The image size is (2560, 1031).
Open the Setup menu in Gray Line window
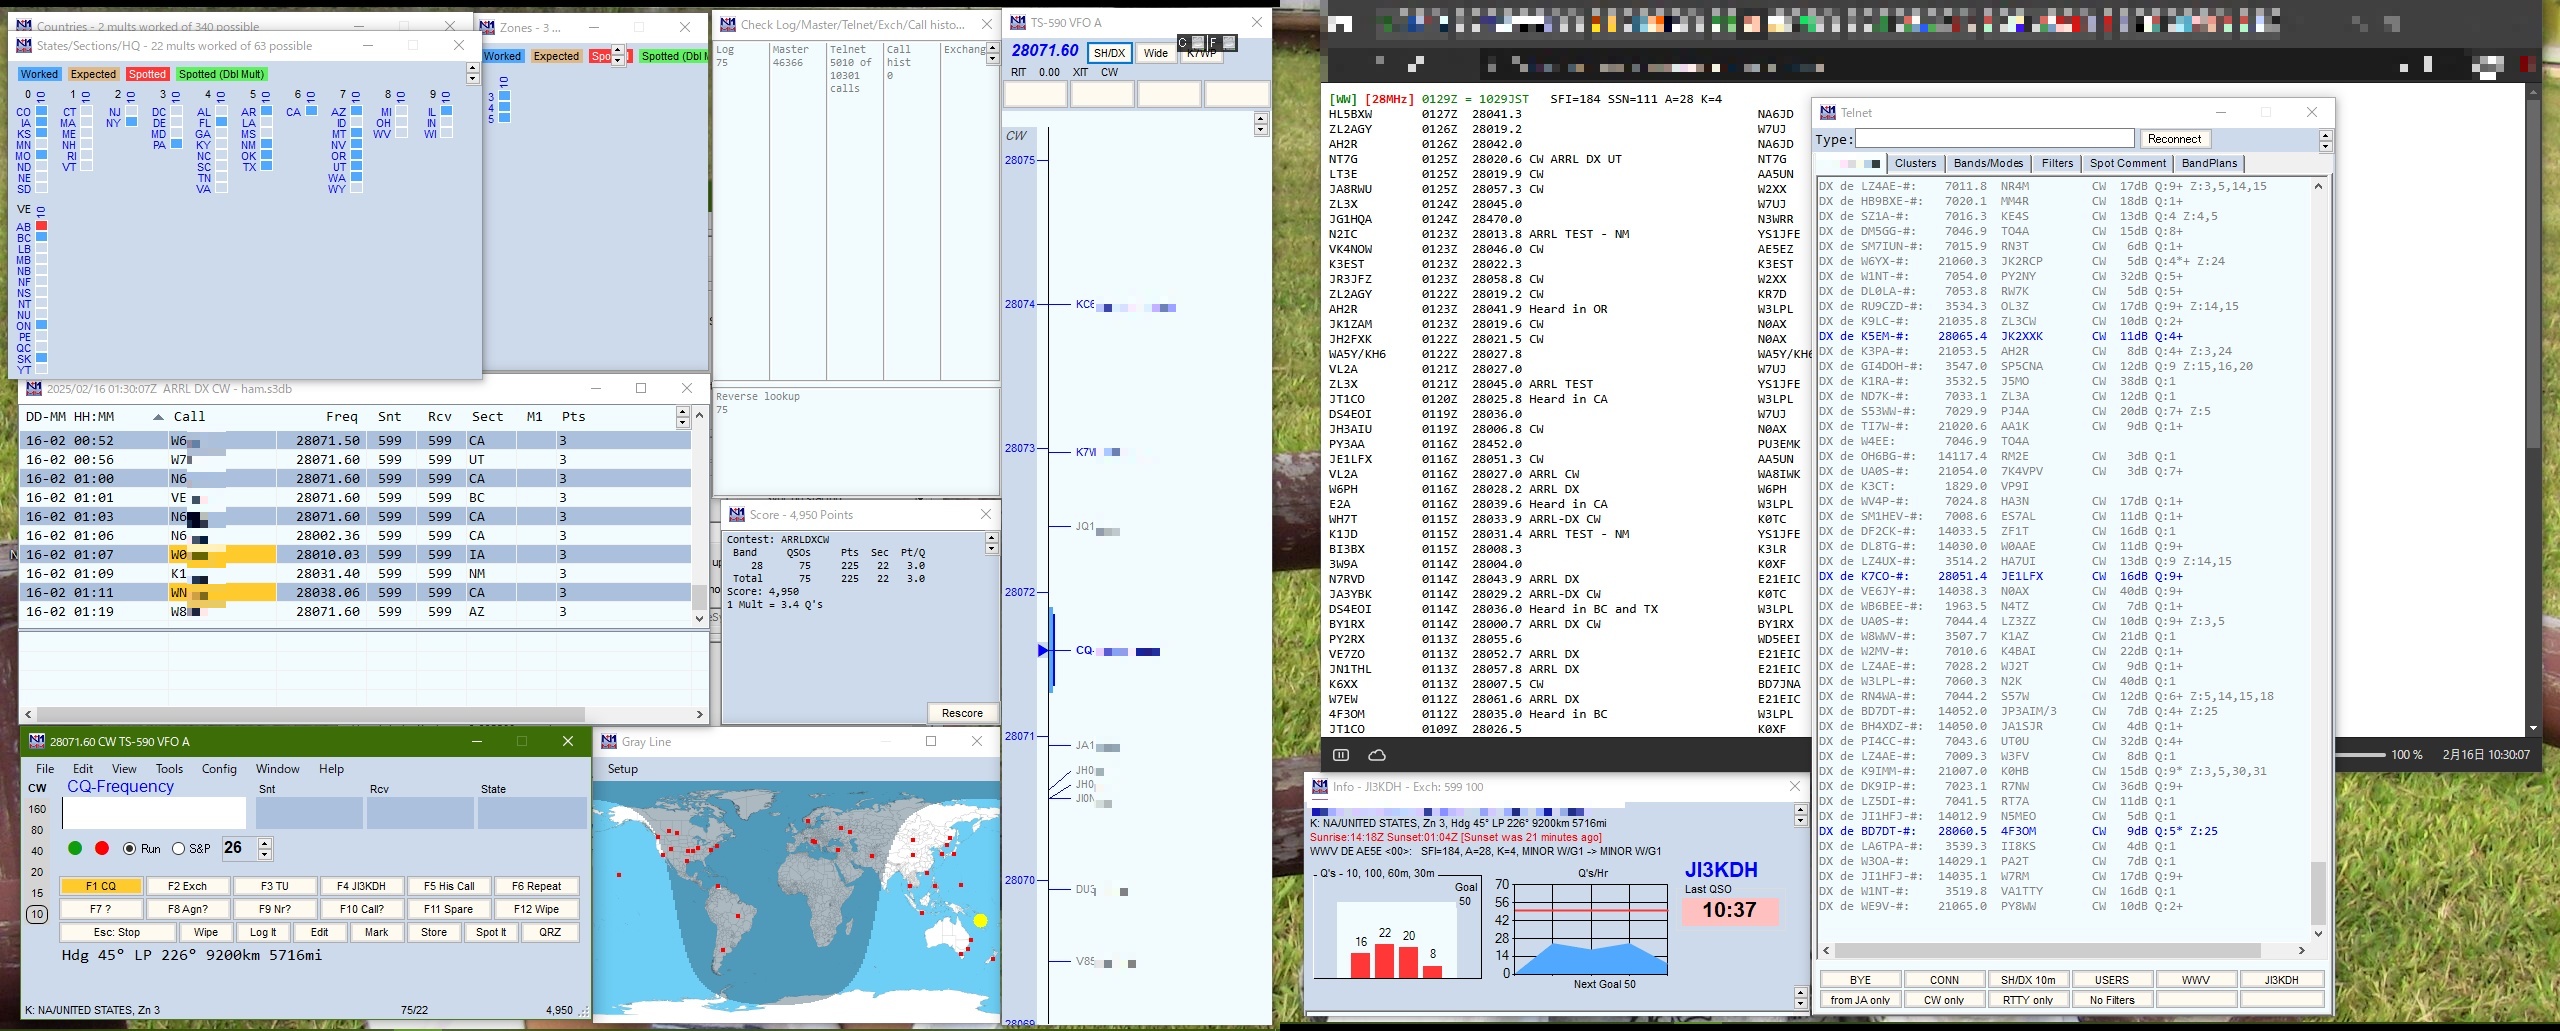click(622, 769)
